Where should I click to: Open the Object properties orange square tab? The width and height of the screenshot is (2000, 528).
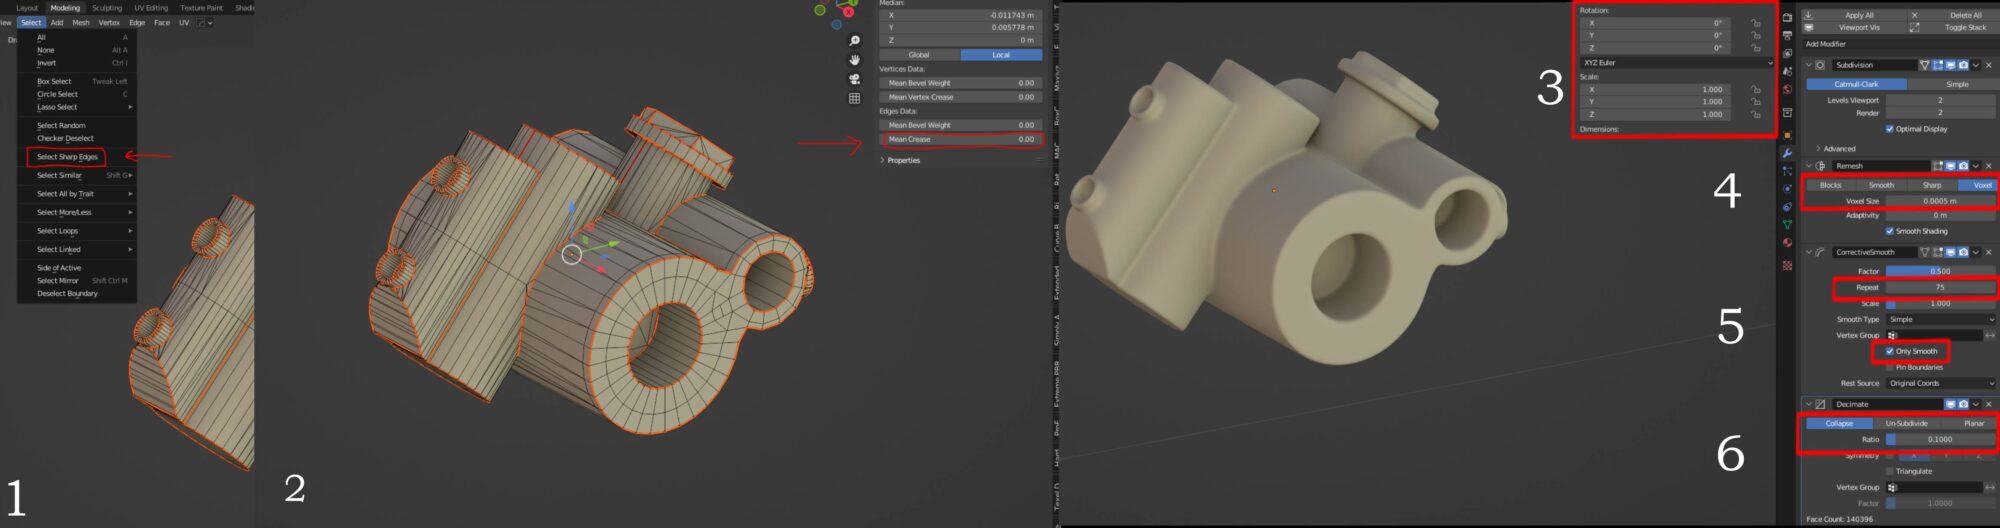point(1787,135)
